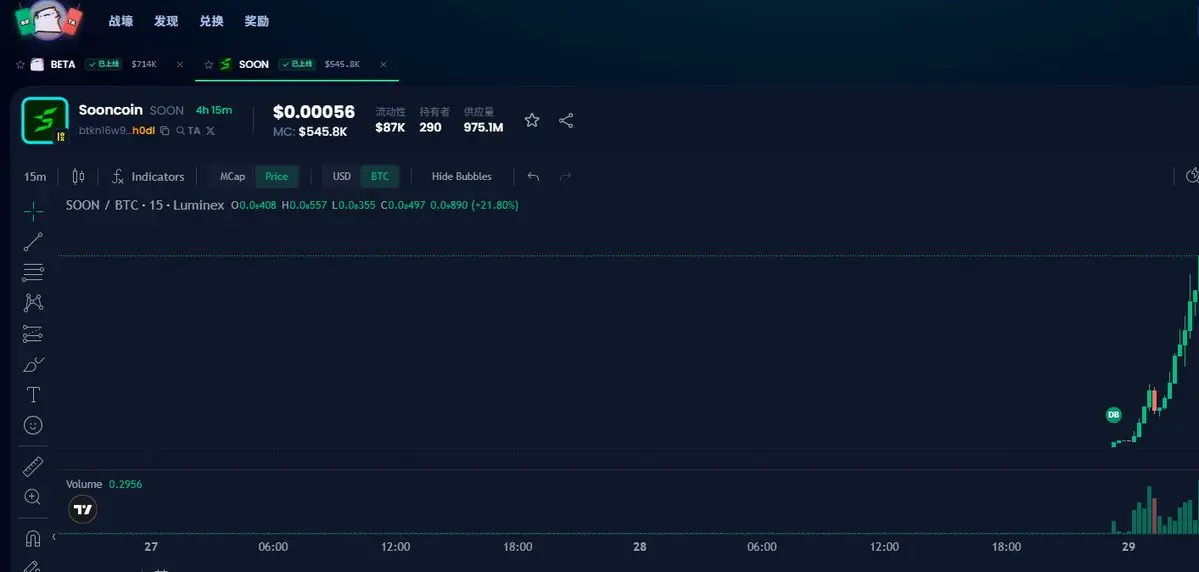
Task: Close the SOON tab
Action: click(383, 64)
